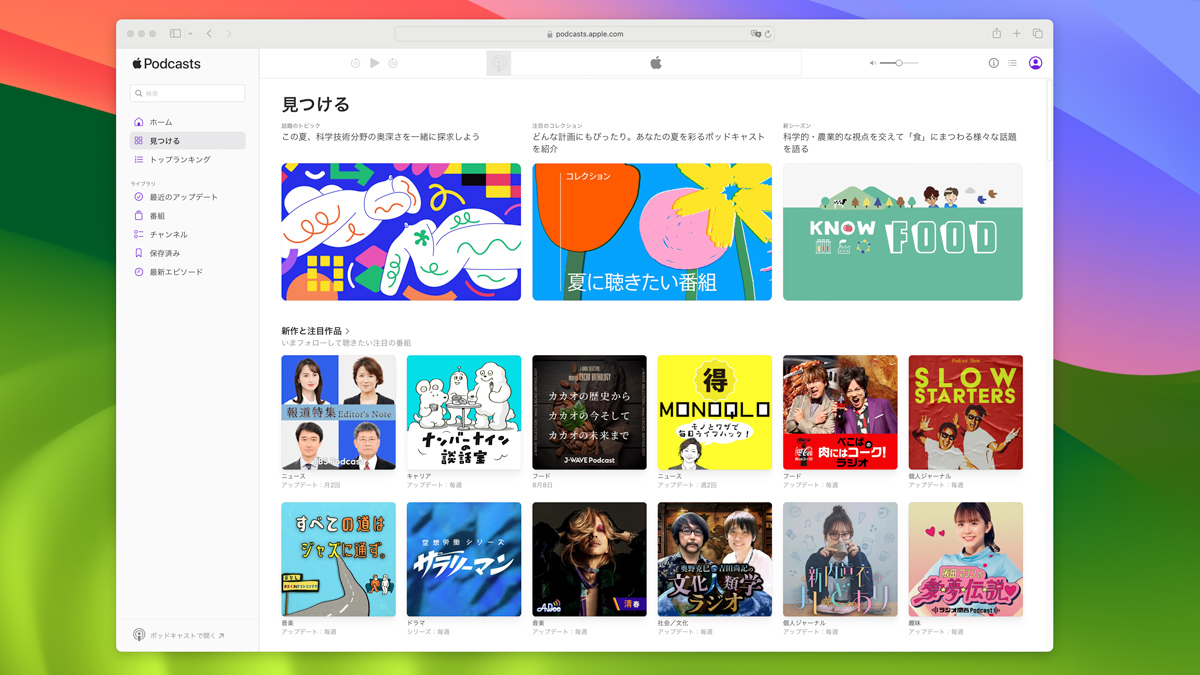Viewport: 1200px width, 675px height.
Task: Open 最近のアップデート in the library
Action: coord(187,197)
